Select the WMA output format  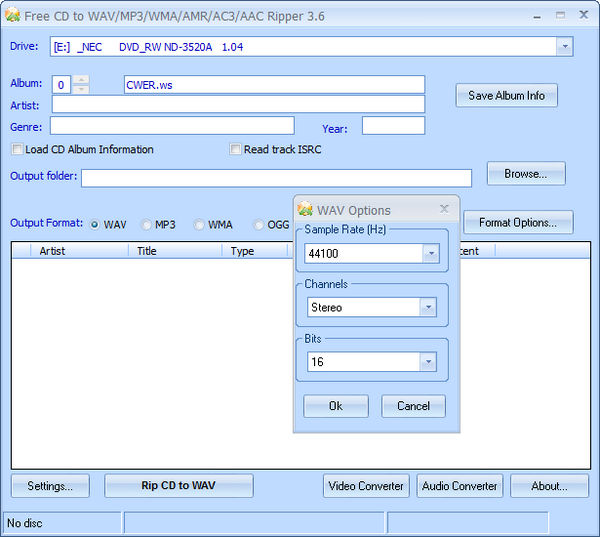click(x=200, y=225)
